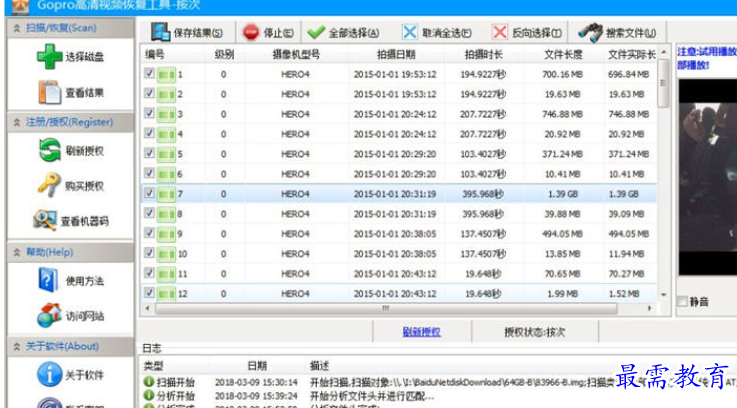Click video file icon in row 11
Screen dimensions: 737x408
tap(166, 274)
